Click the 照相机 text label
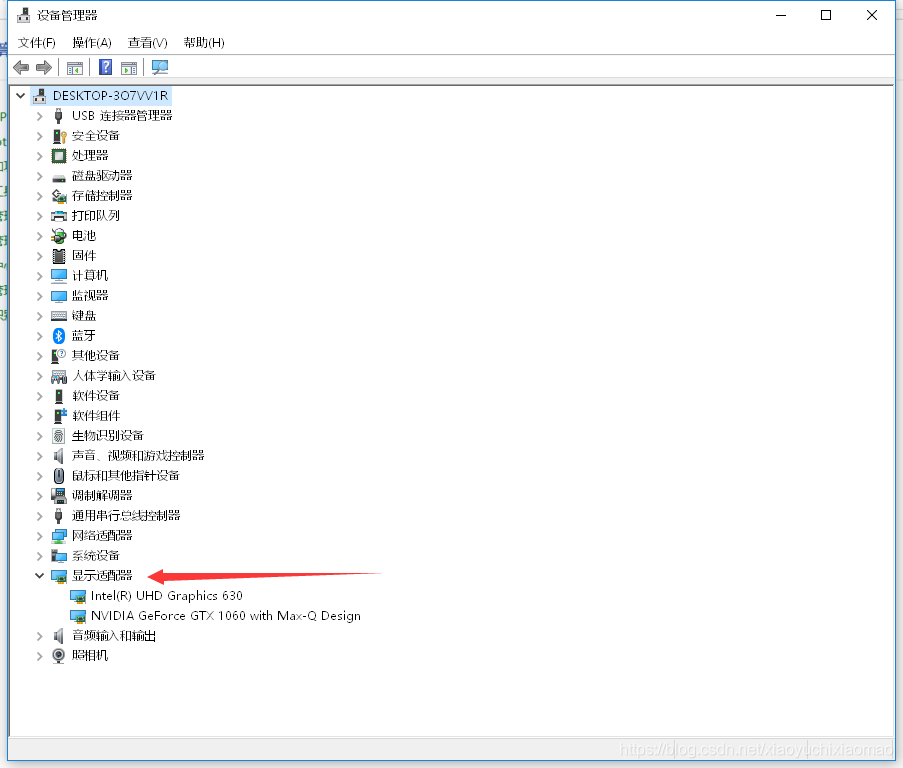The width and height of the screenshot is (903, 768). click(x=90, y=656)
